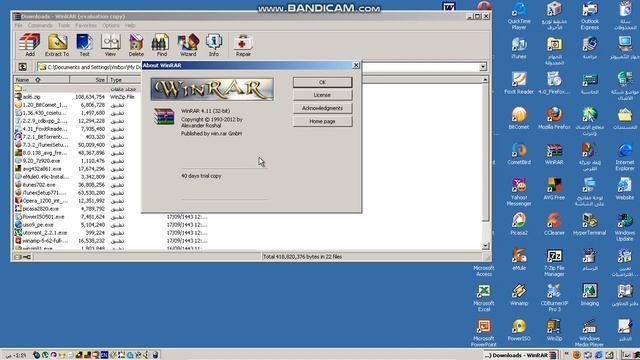Click the file list scrollbar up arrow
Viewport: 640px width, 360px height.
click(485, 80)
